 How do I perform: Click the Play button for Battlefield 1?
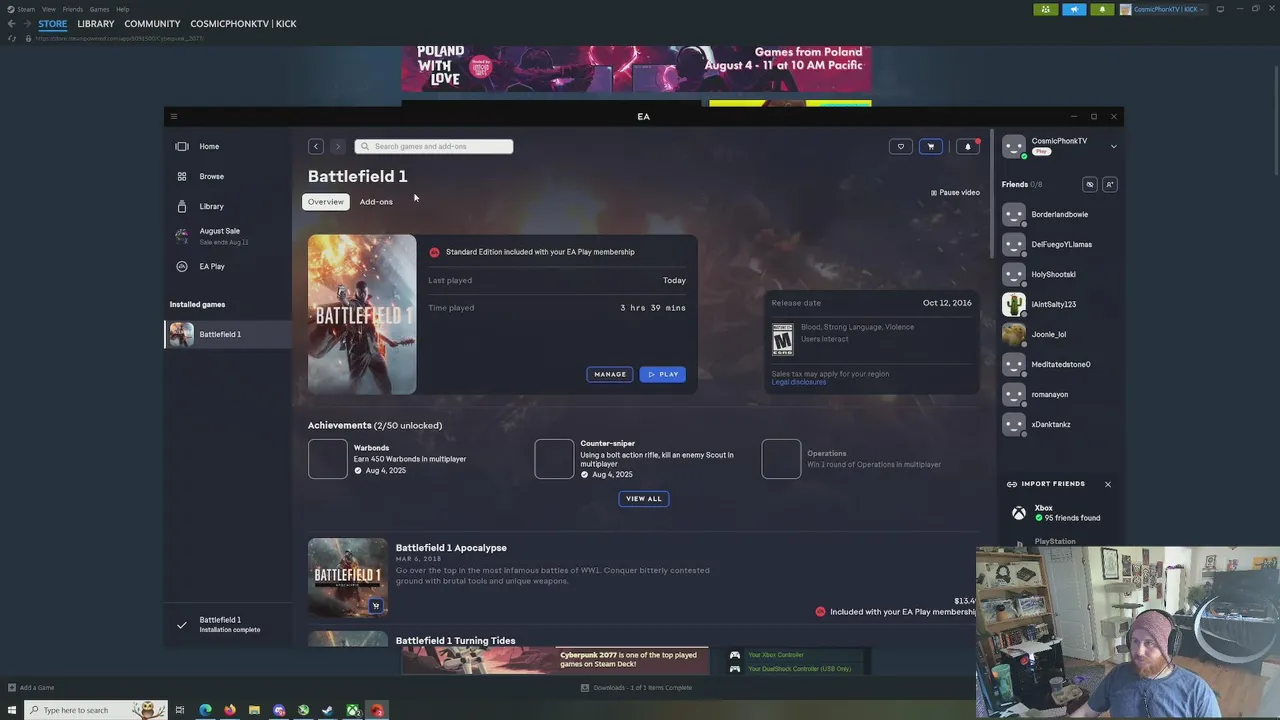pos(663,374)
